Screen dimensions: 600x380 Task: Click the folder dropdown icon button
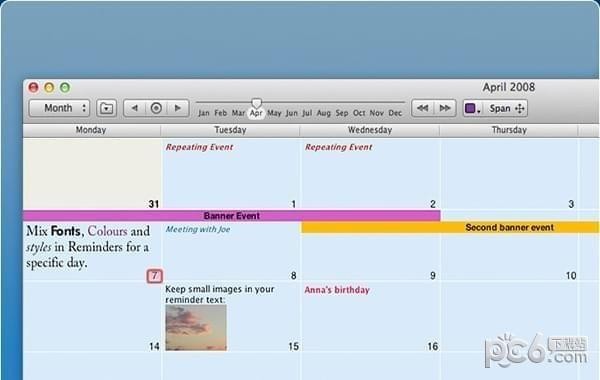106,108
